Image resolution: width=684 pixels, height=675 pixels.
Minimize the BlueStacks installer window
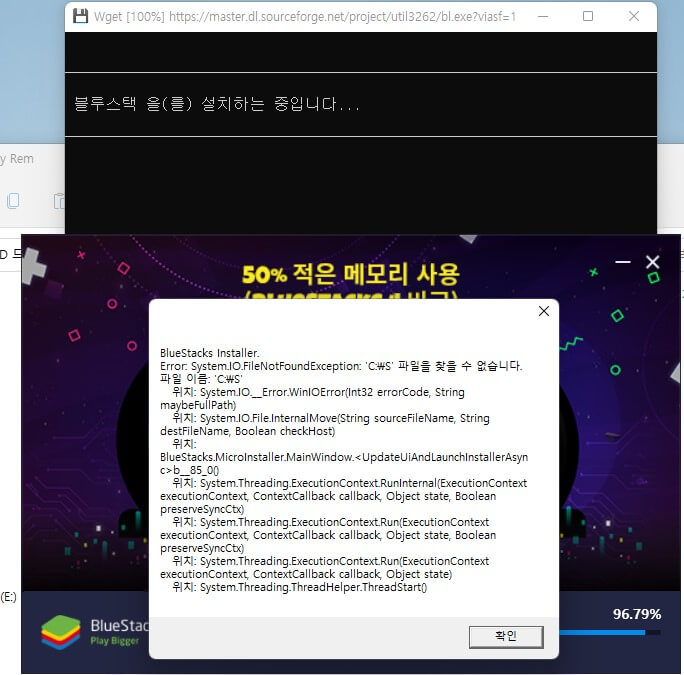pos(622,262)
